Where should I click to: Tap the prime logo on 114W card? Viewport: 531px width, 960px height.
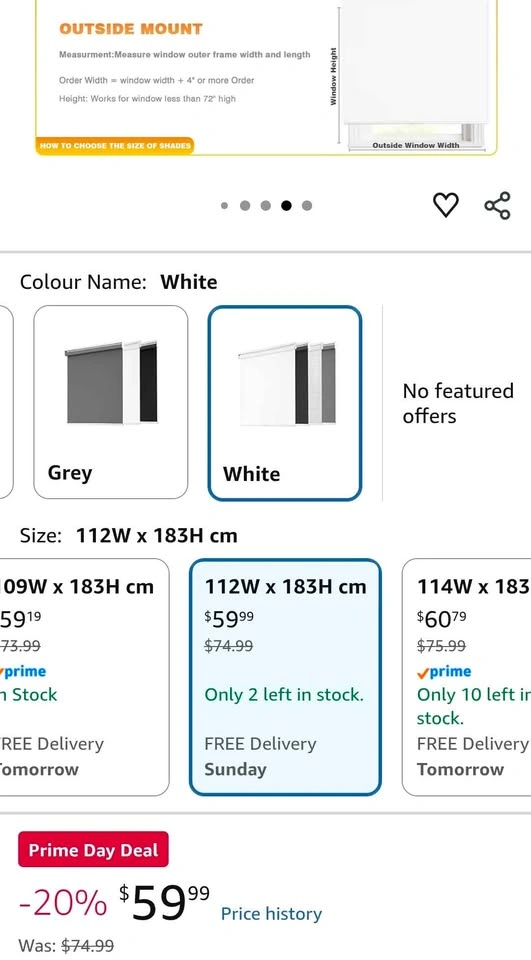444,672
